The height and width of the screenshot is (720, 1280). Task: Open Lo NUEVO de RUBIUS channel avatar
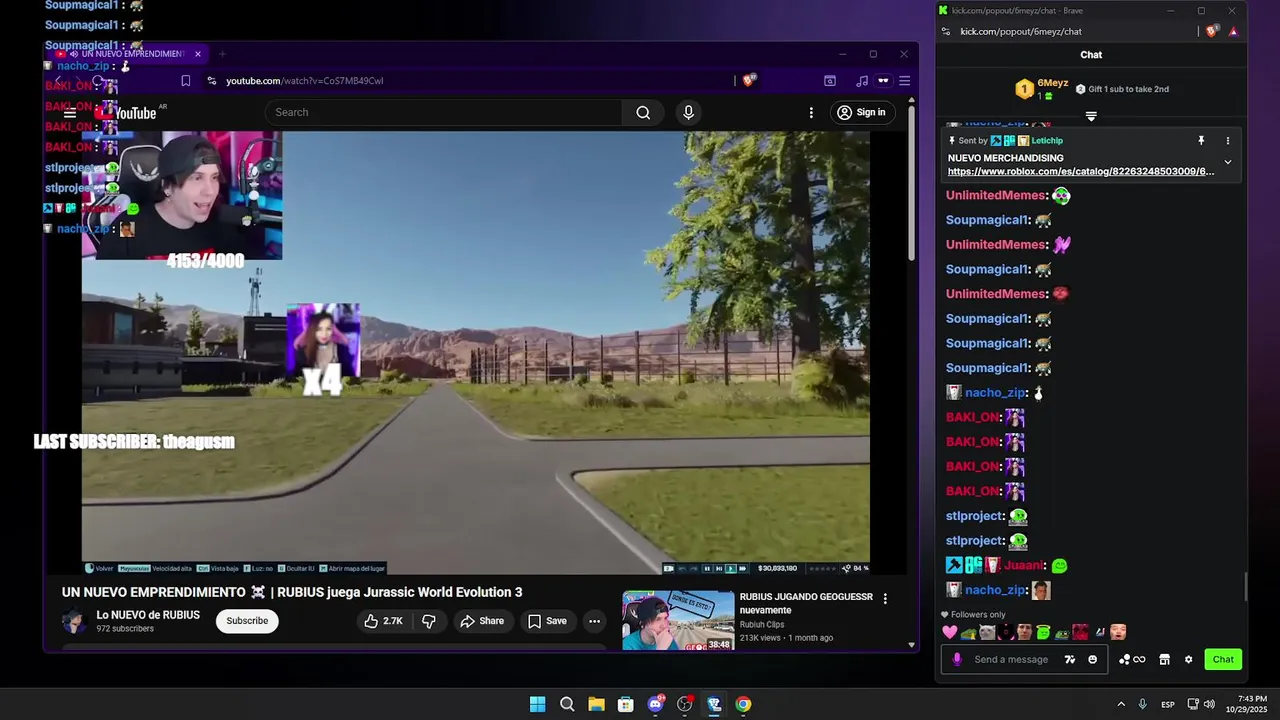pos(74,621)
